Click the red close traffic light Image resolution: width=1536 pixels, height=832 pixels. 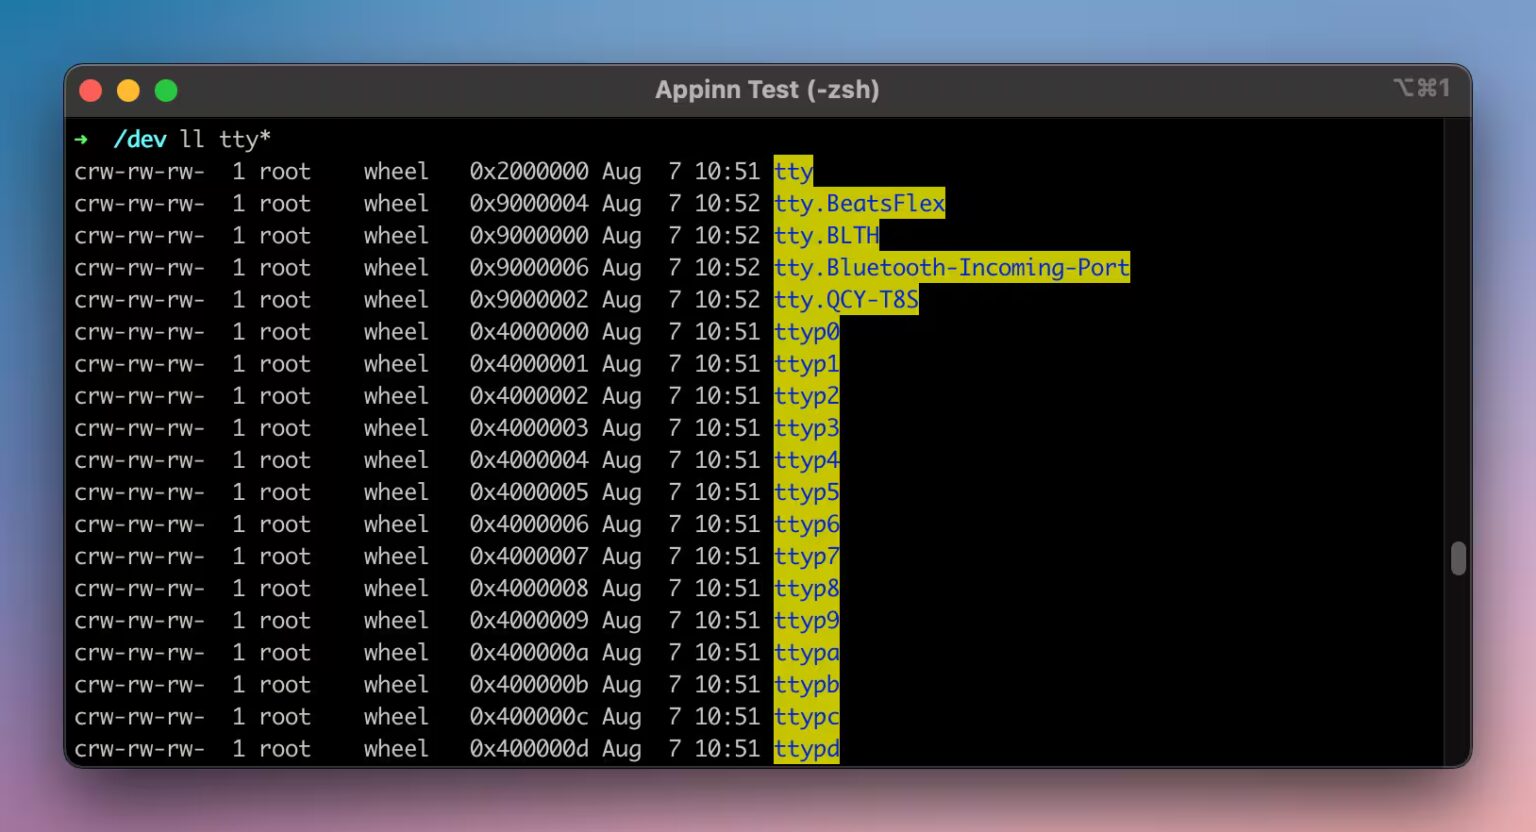90,90
